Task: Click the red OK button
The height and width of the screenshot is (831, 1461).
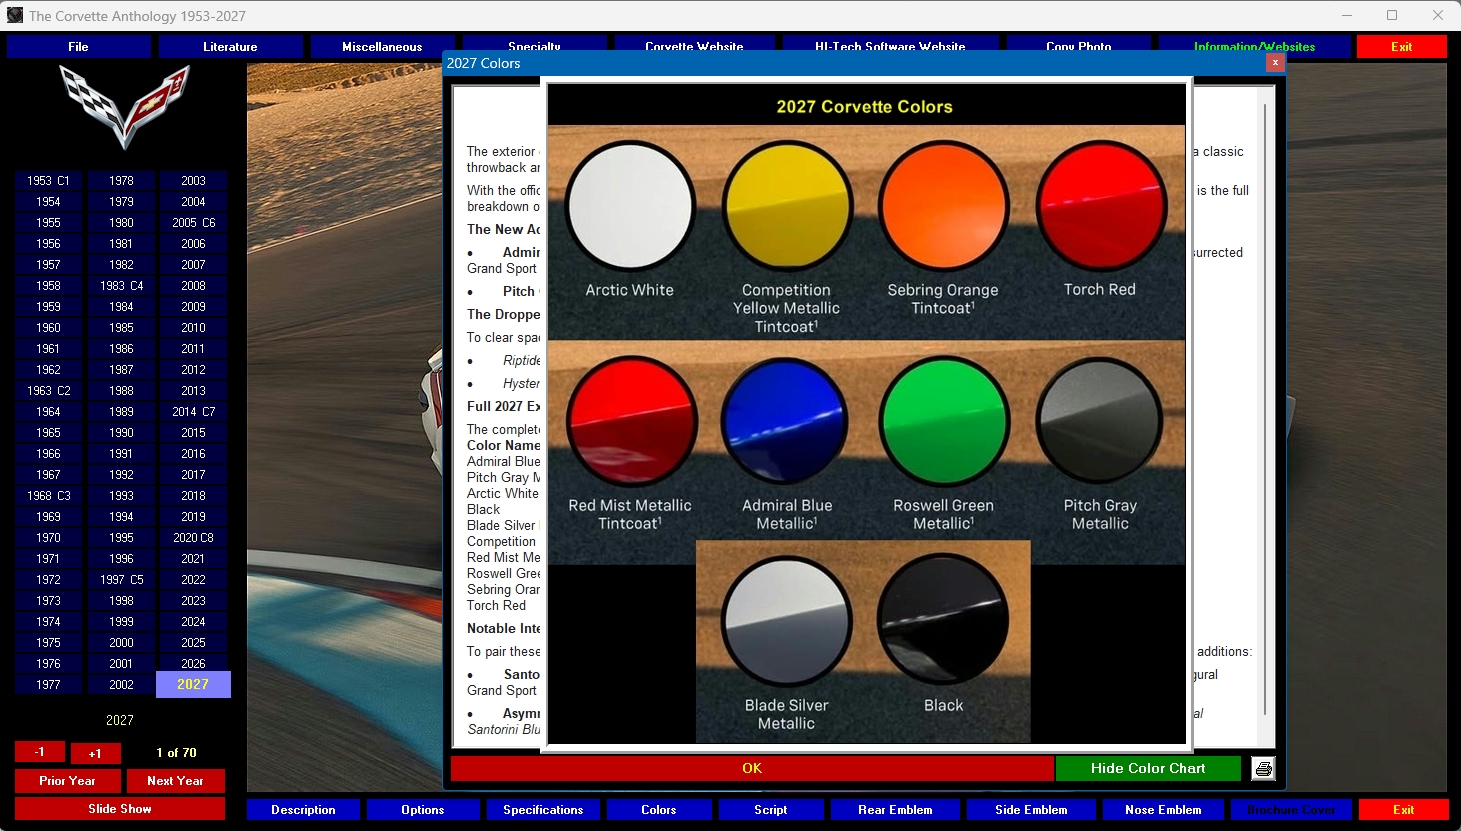Action: pyautogui.click(x=752, y=768)
